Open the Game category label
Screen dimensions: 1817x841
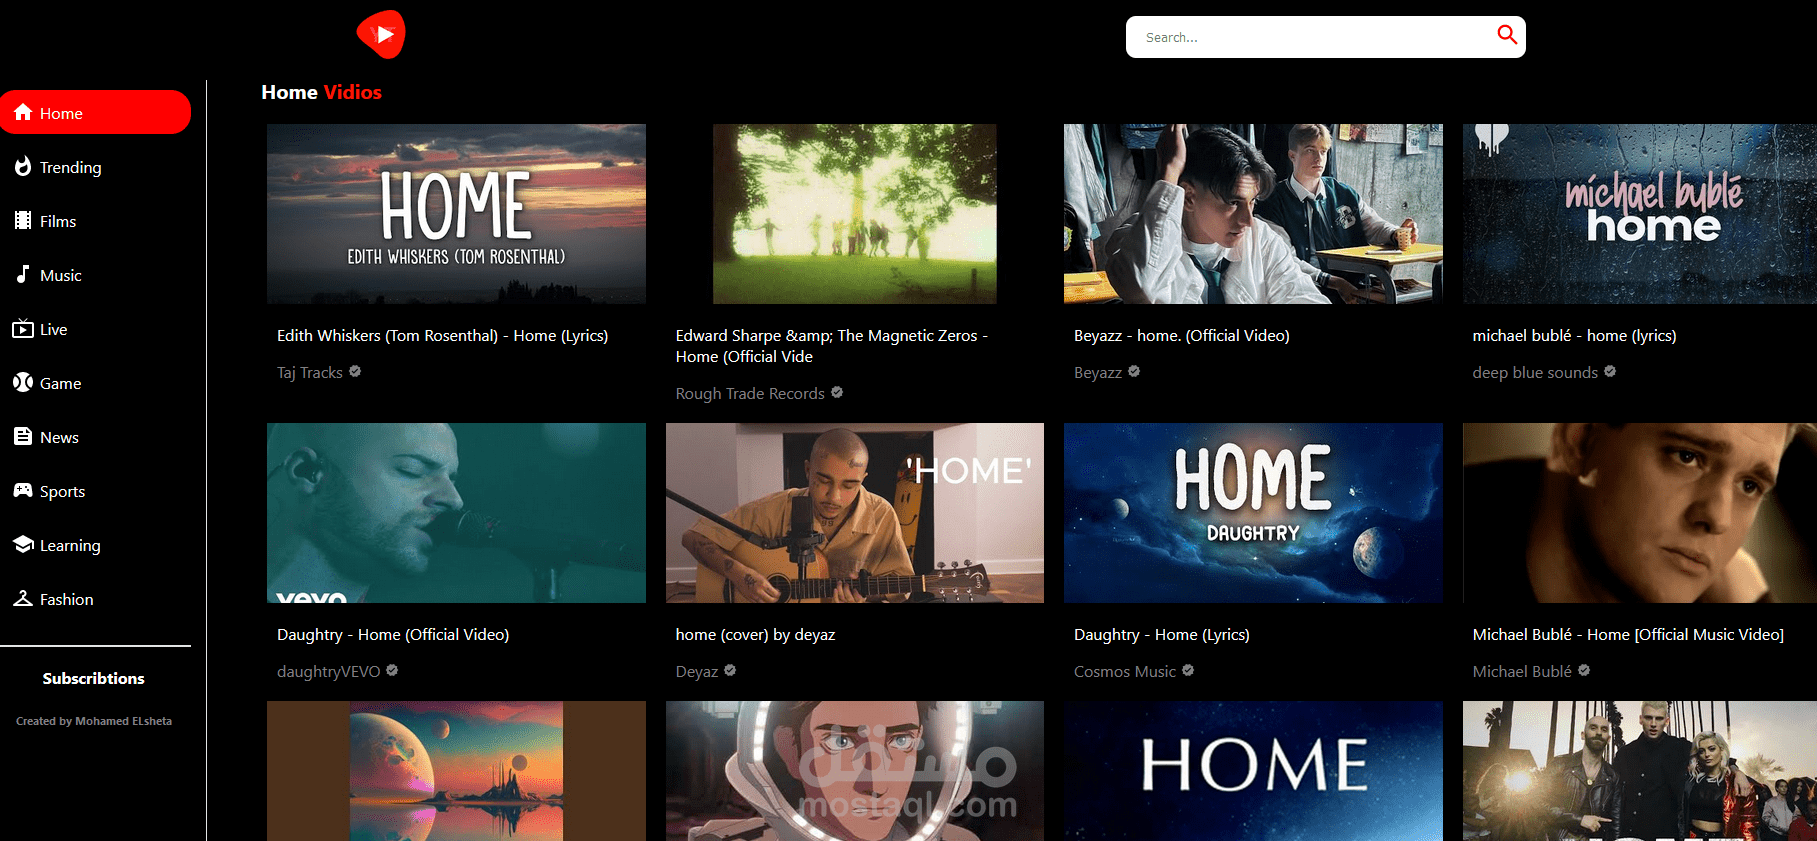click(x=61, y=384)
